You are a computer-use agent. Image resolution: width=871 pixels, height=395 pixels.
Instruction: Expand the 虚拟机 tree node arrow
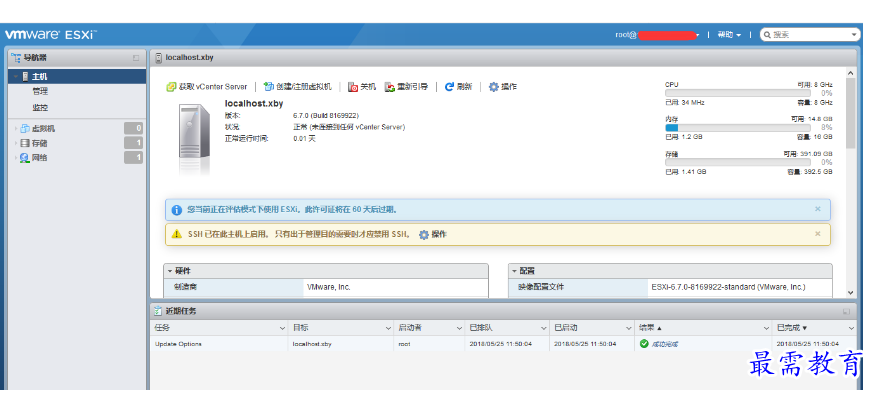(x=16, y=128)
